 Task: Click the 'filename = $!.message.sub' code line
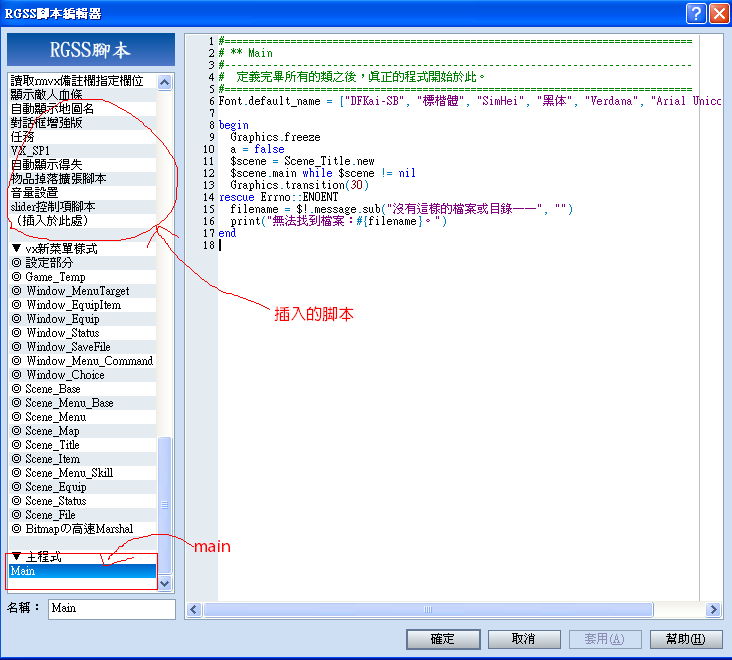coord(401,209)
